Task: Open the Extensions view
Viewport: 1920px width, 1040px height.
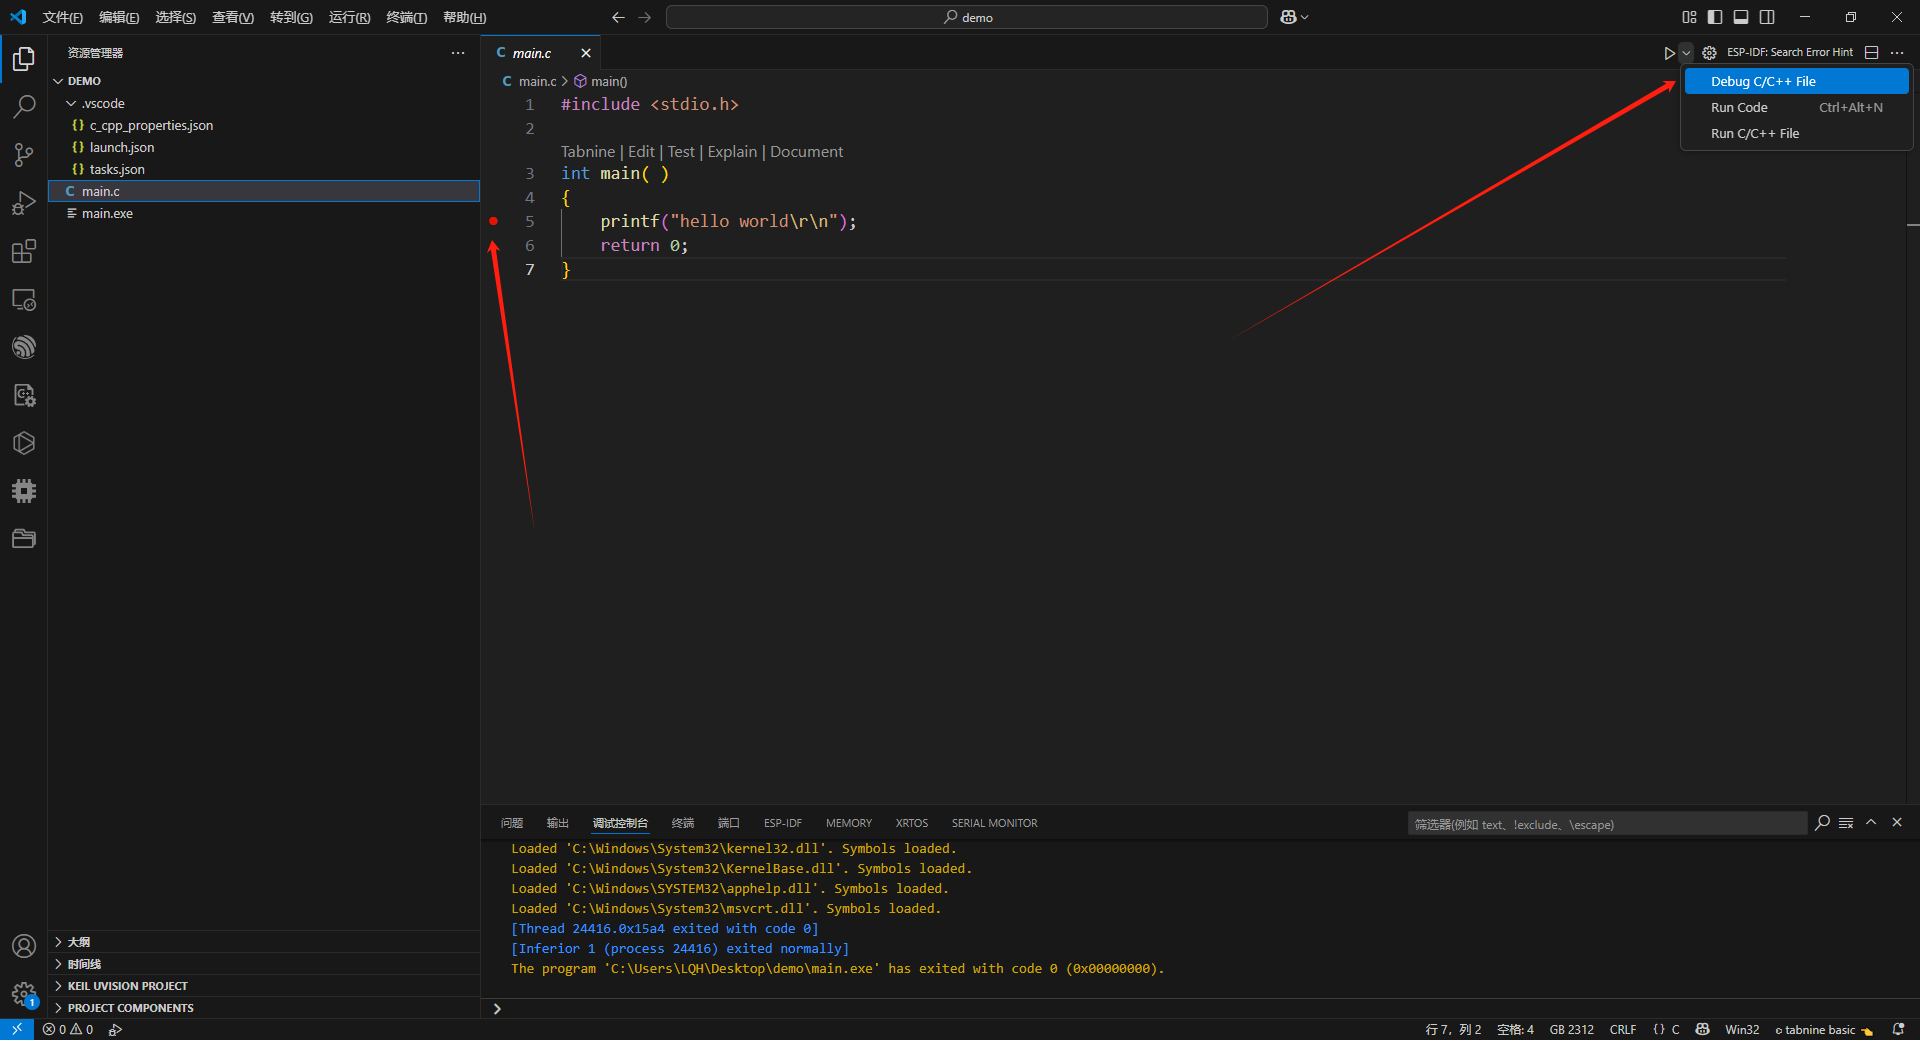Action: point(24,251)
